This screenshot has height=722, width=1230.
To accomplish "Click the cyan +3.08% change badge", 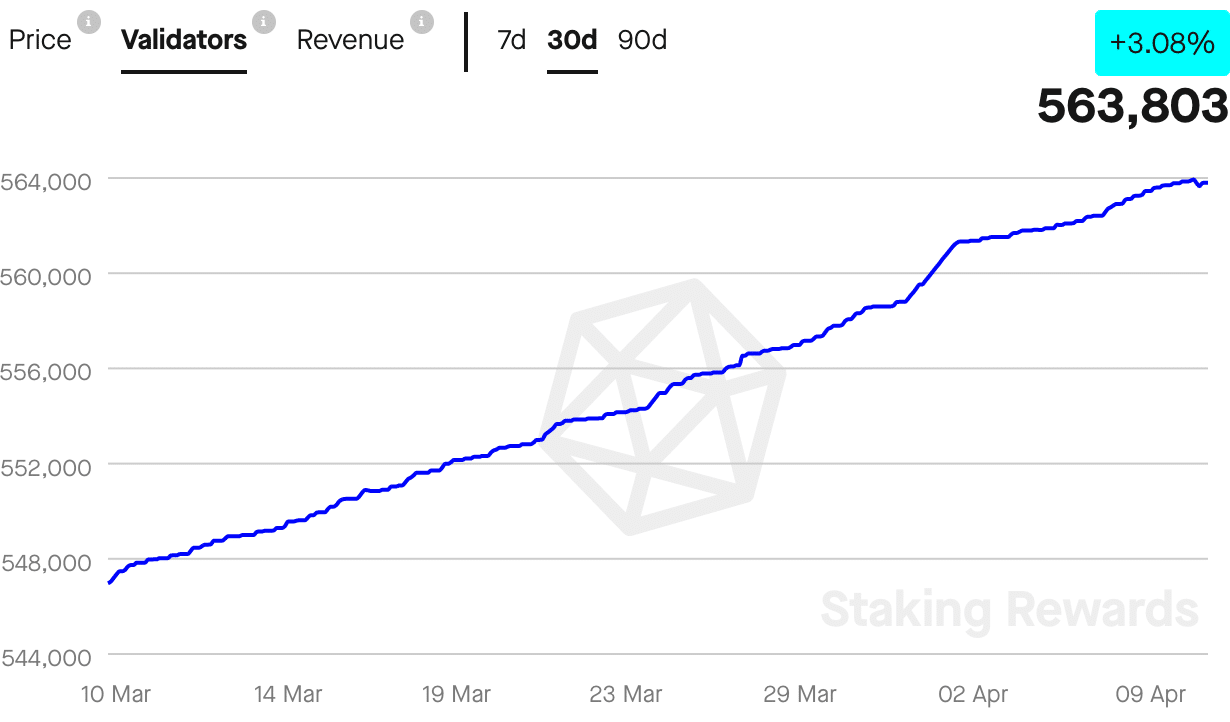I will pos(1161,44).
